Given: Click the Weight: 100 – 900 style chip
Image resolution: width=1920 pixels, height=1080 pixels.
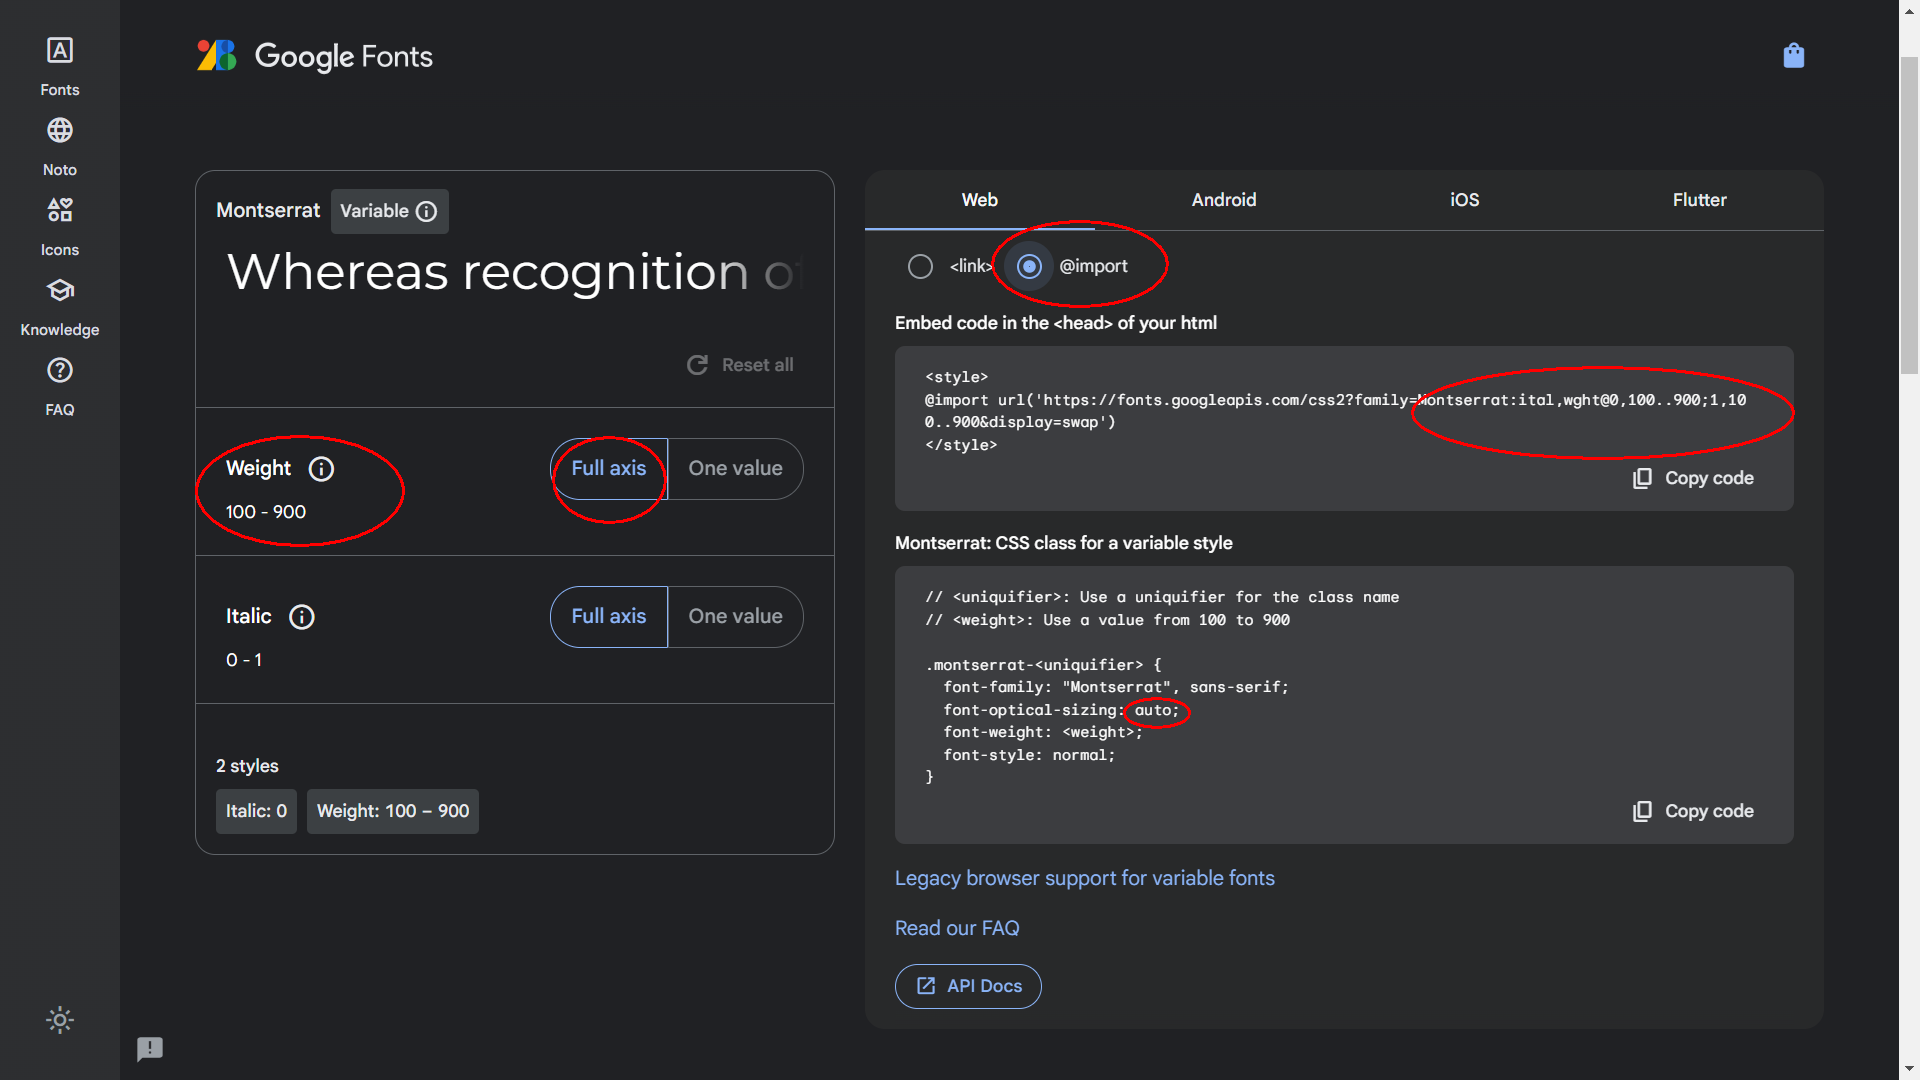Looking at the screenshot, I should (393, 811).
